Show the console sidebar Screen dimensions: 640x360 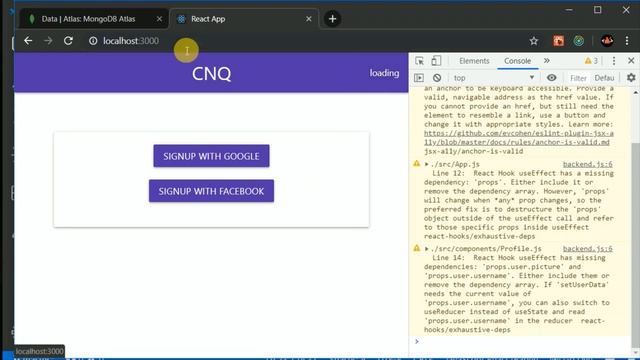(419, 78)
